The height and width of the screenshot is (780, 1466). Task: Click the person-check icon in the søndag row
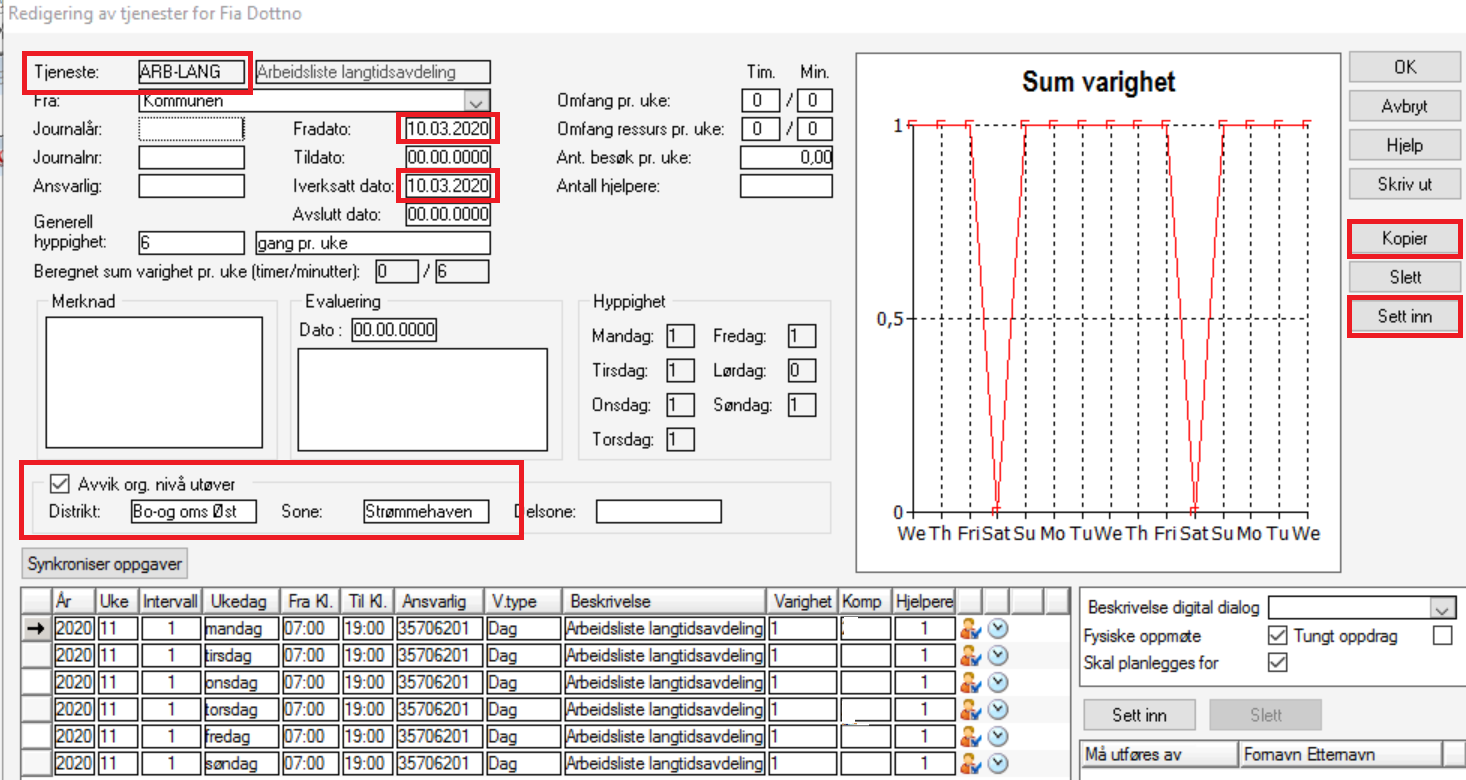pos(970,764)
